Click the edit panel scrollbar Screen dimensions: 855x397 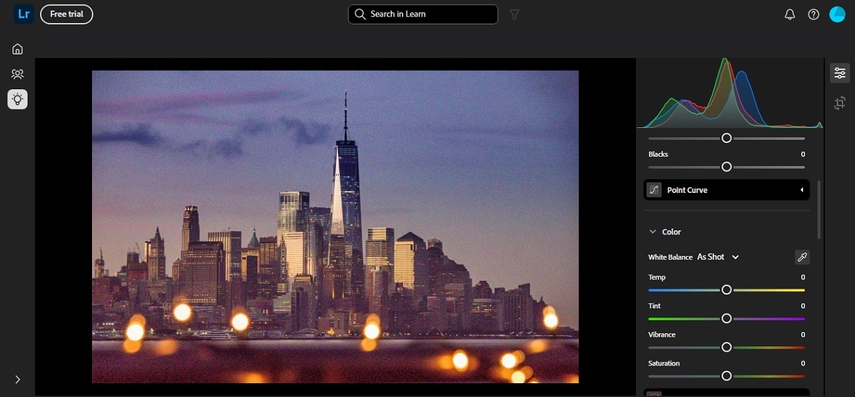click(x=818, y=209)
